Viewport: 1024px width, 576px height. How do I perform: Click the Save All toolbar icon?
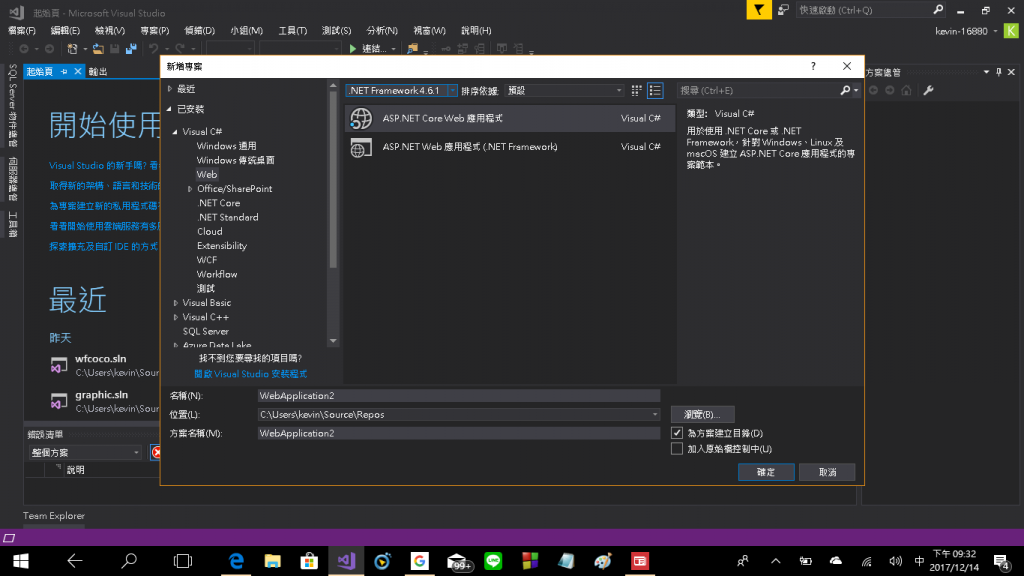pos(131,48)
